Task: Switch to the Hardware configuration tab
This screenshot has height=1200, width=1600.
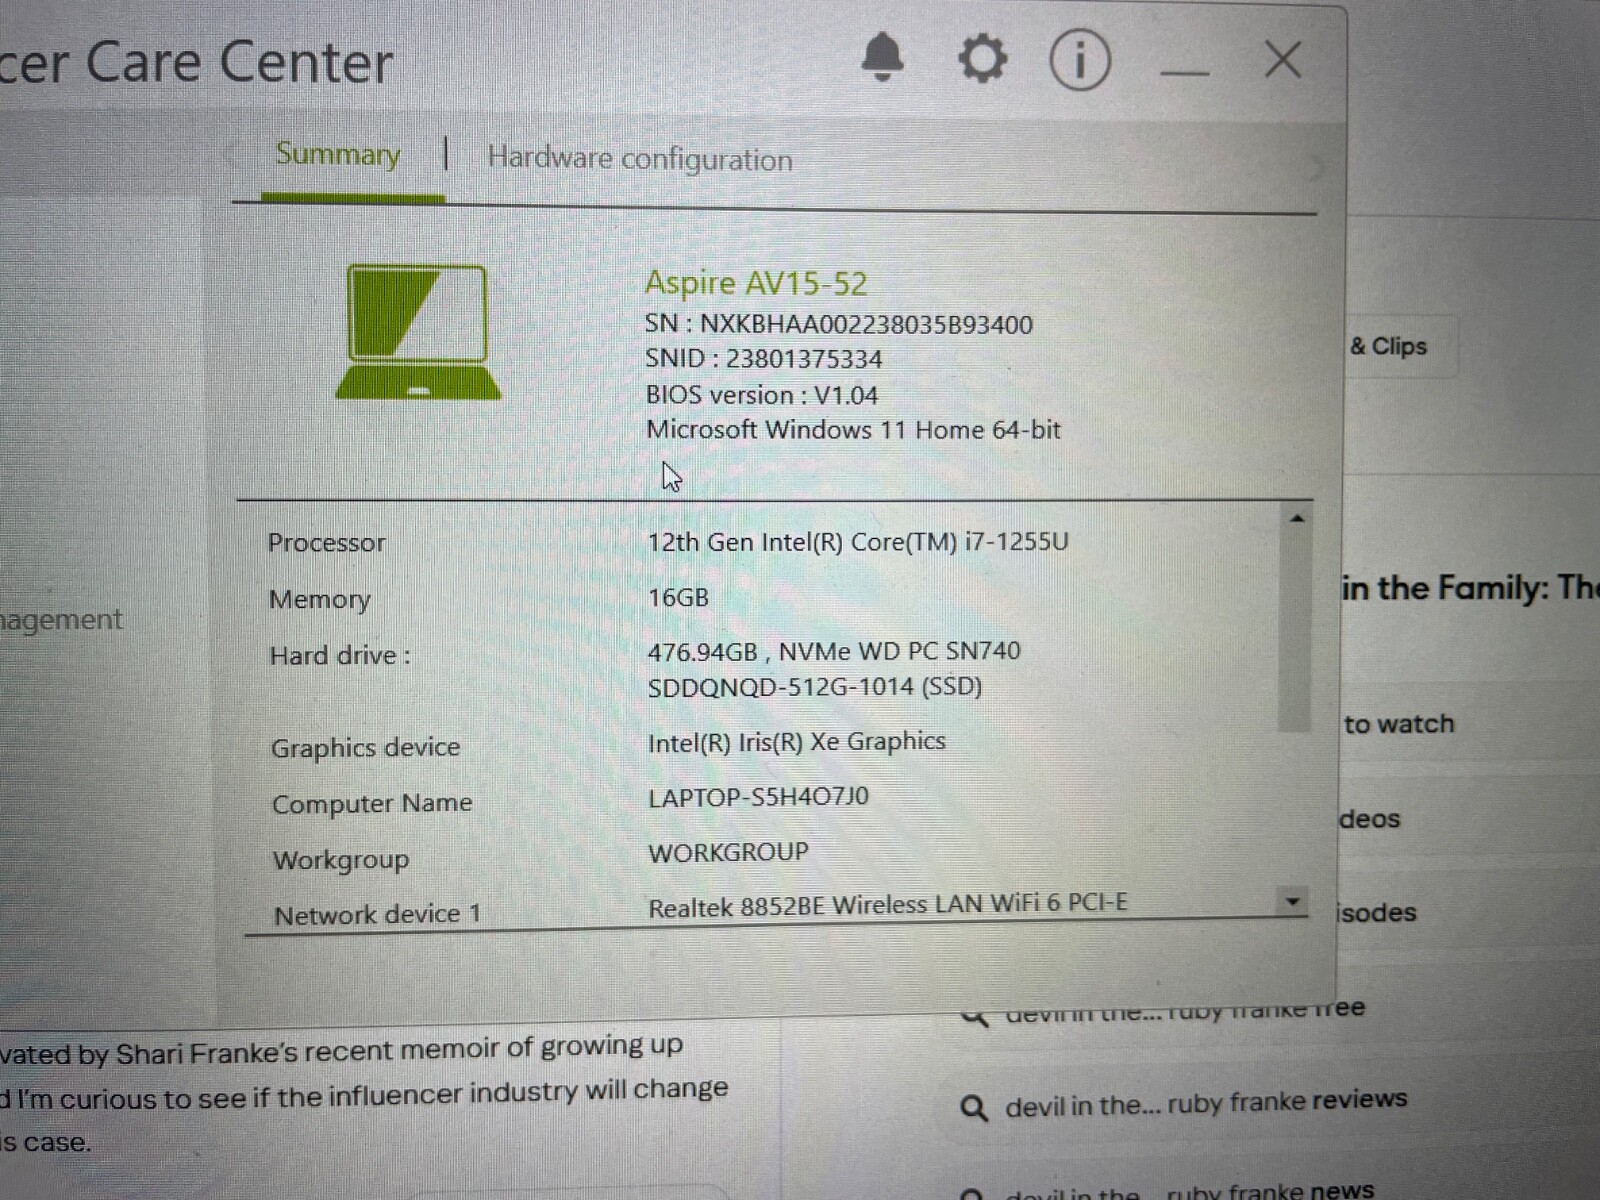Action: pos(640,159)
